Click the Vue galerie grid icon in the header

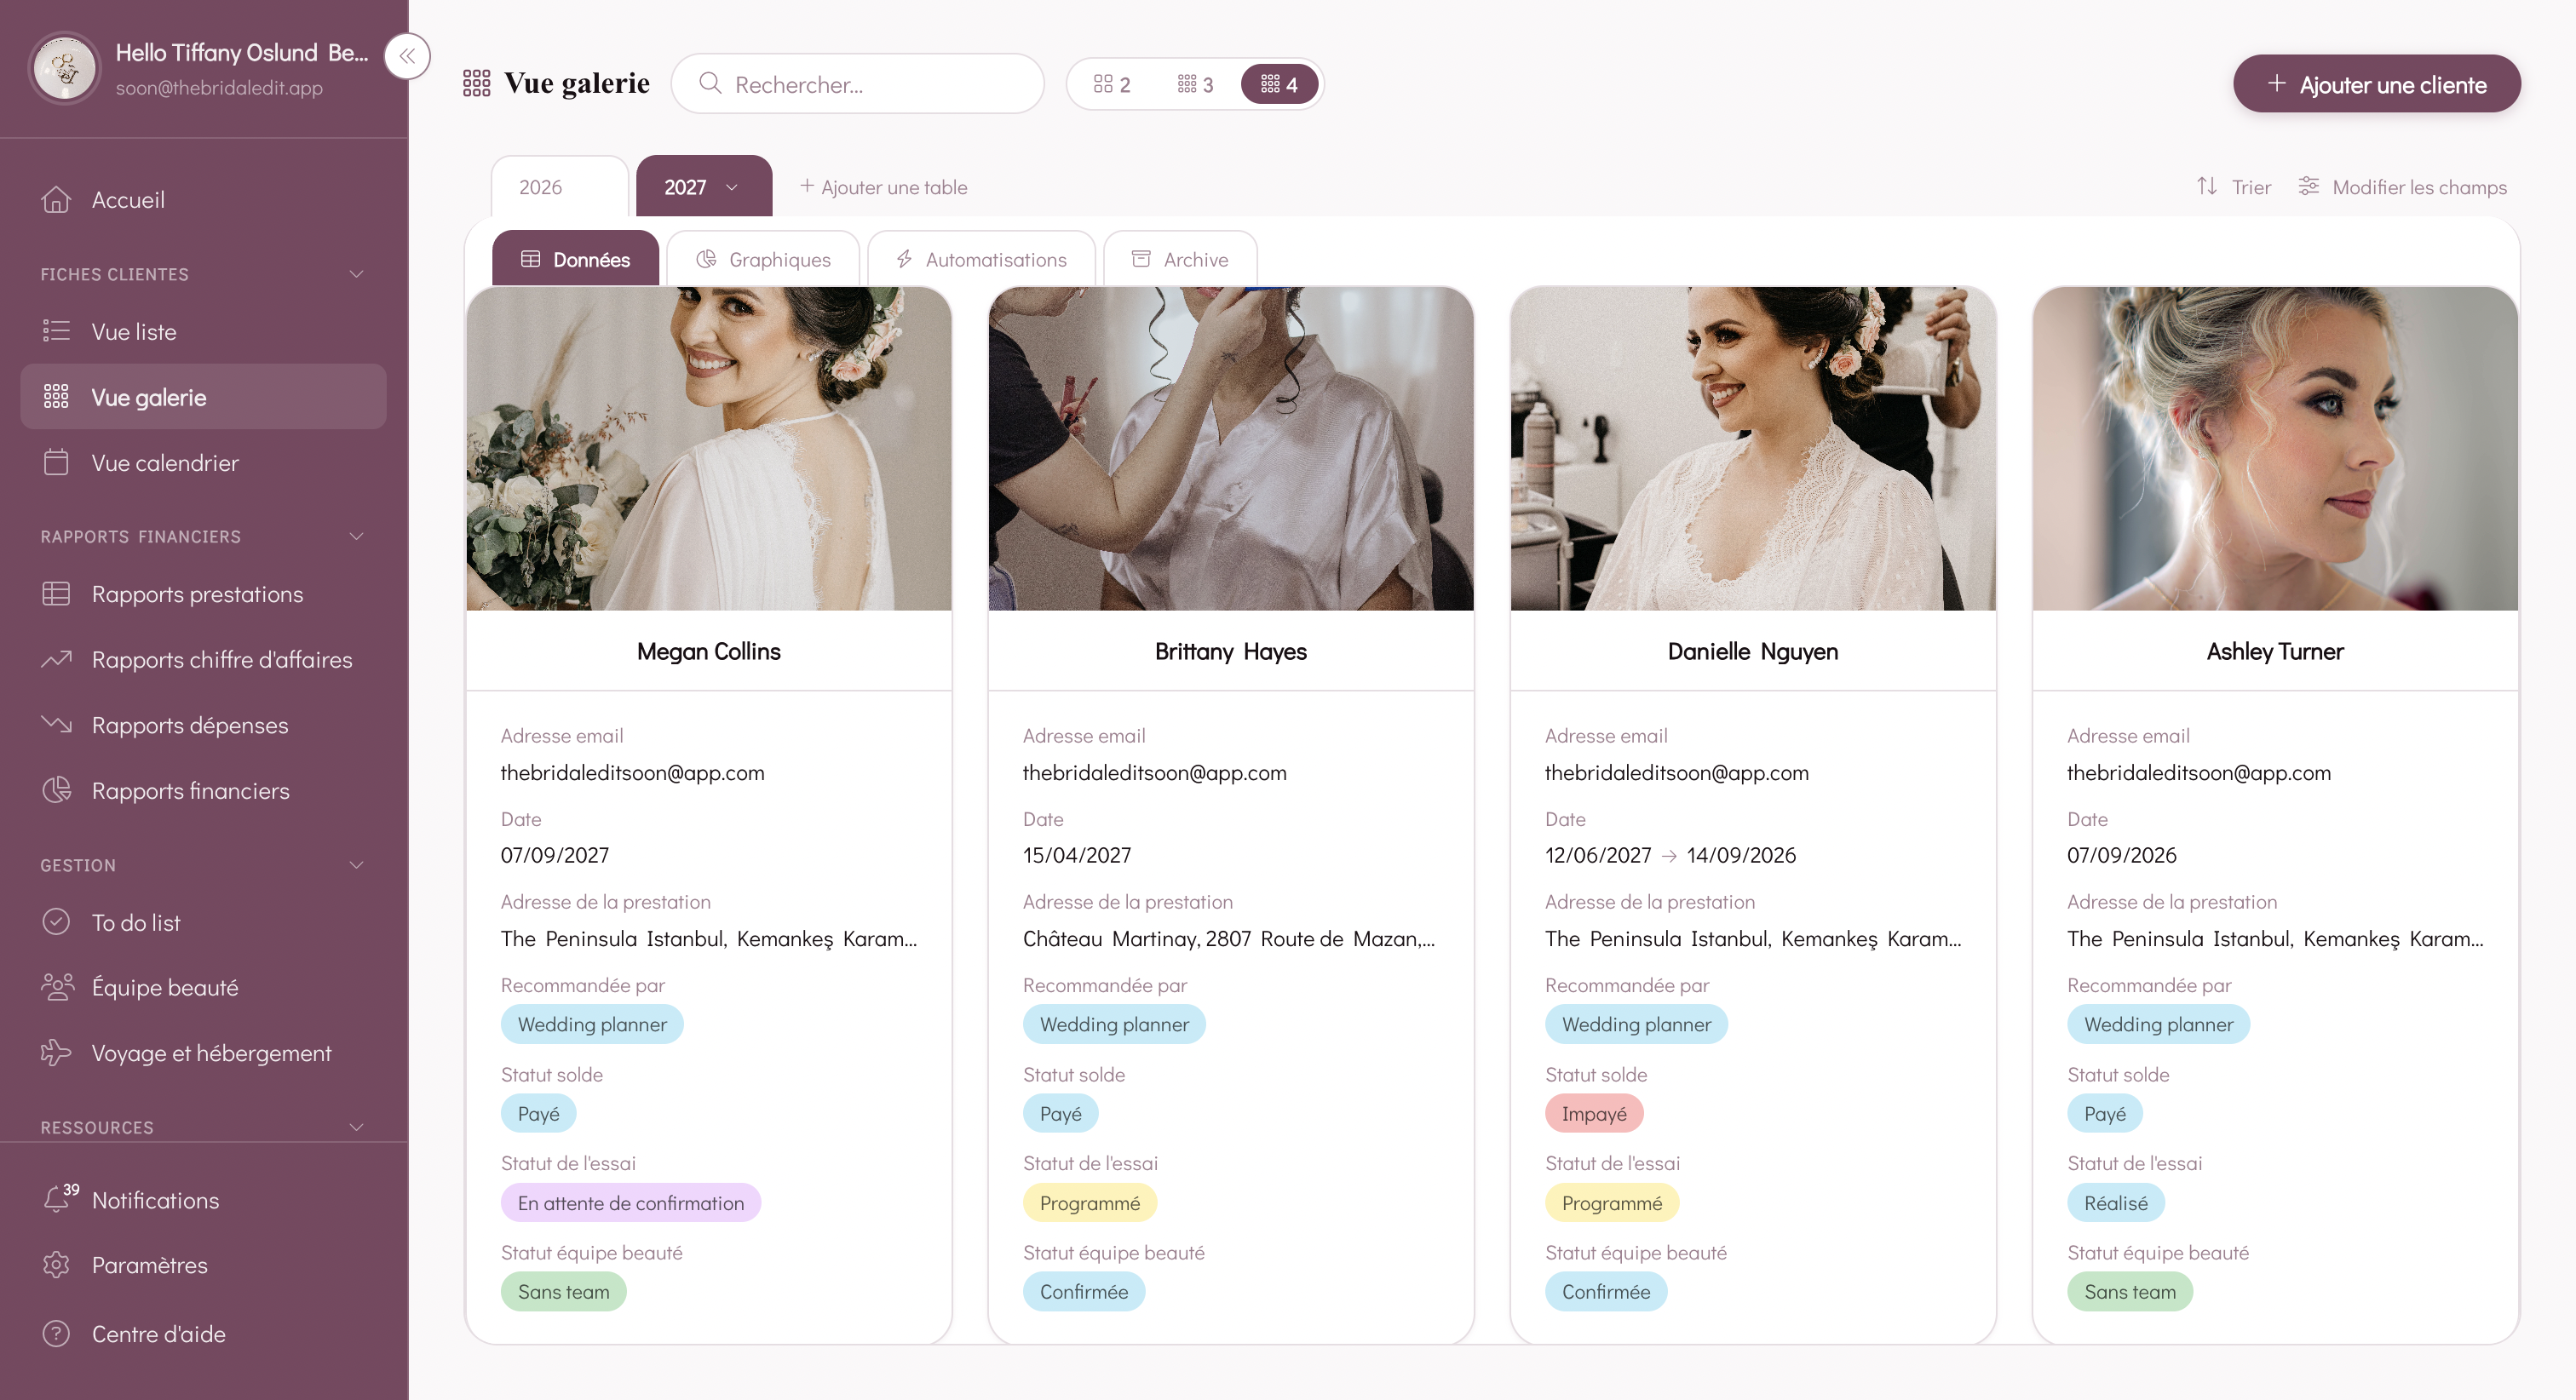[x=477, y=84]
